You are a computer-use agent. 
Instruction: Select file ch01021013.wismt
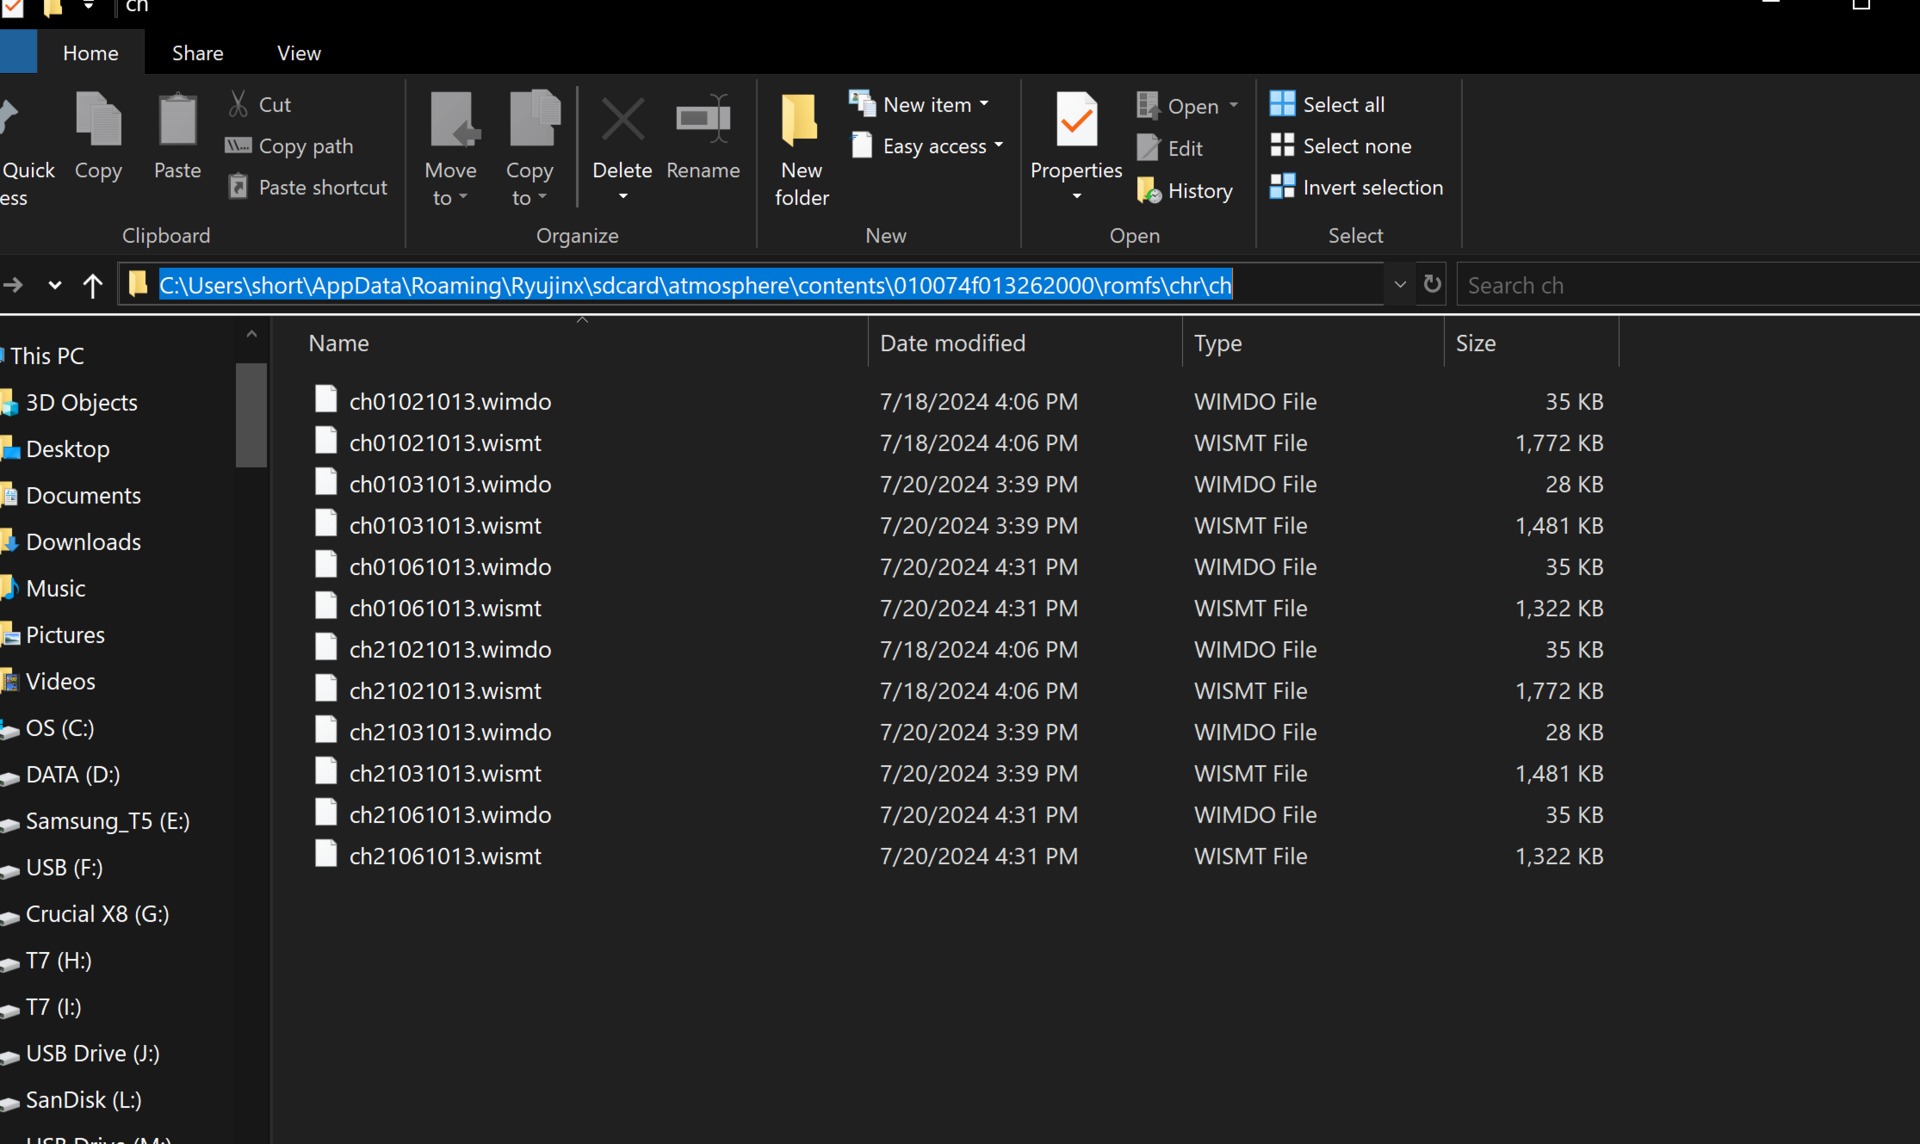(445, 442)
